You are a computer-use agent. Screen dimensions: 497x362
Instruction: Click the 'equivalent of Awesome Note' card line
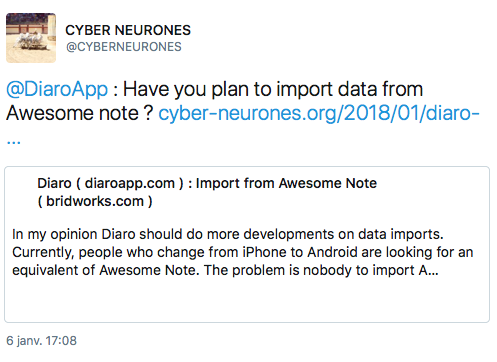(x=105, y=270)
